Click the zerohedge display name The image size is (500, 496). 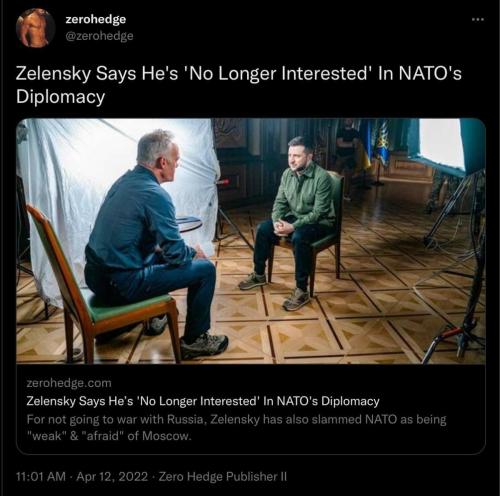coord(96,20)
